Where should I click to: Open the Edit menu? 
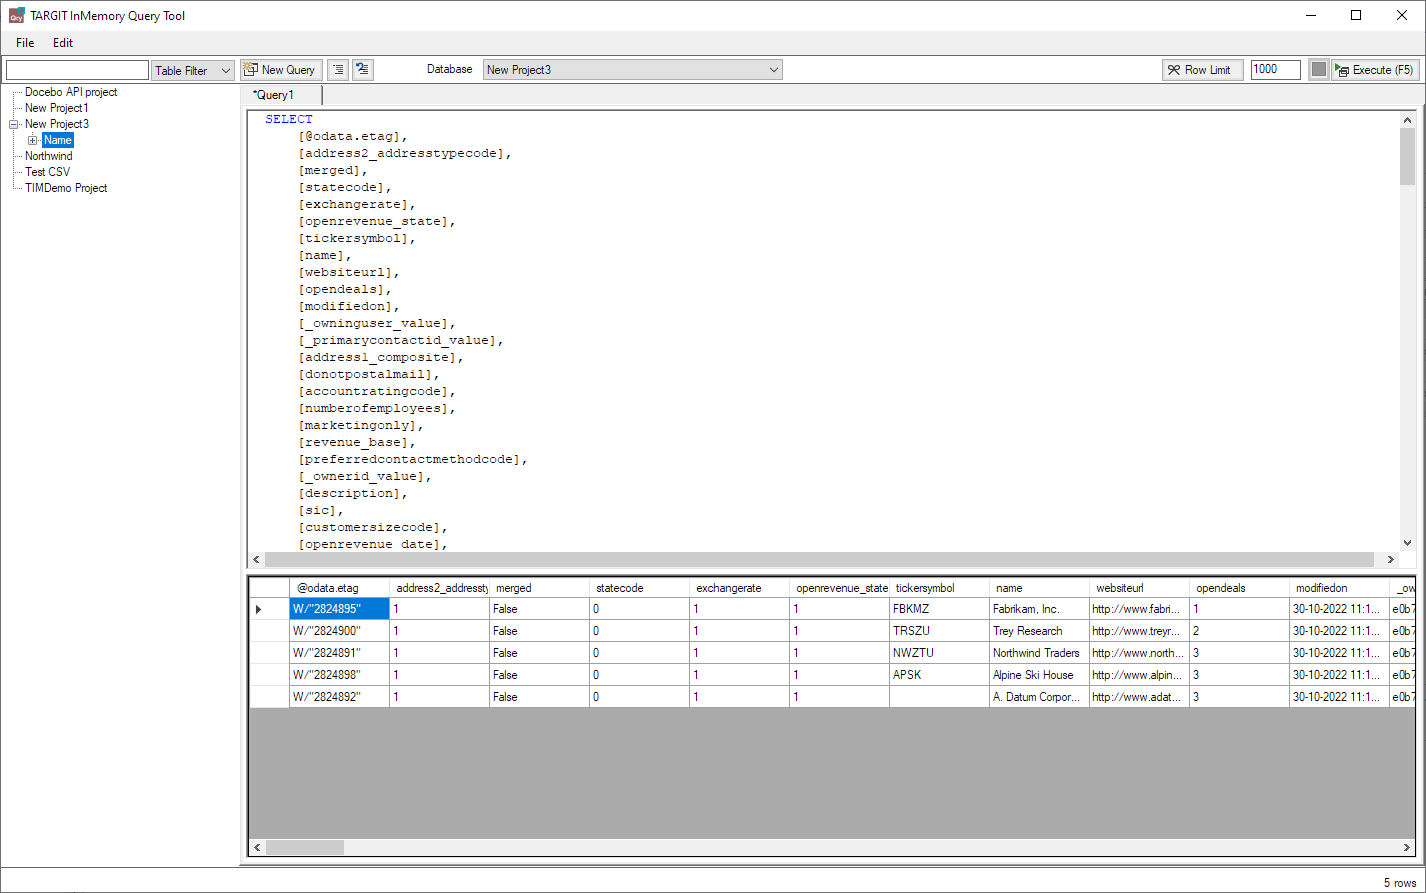63,43
